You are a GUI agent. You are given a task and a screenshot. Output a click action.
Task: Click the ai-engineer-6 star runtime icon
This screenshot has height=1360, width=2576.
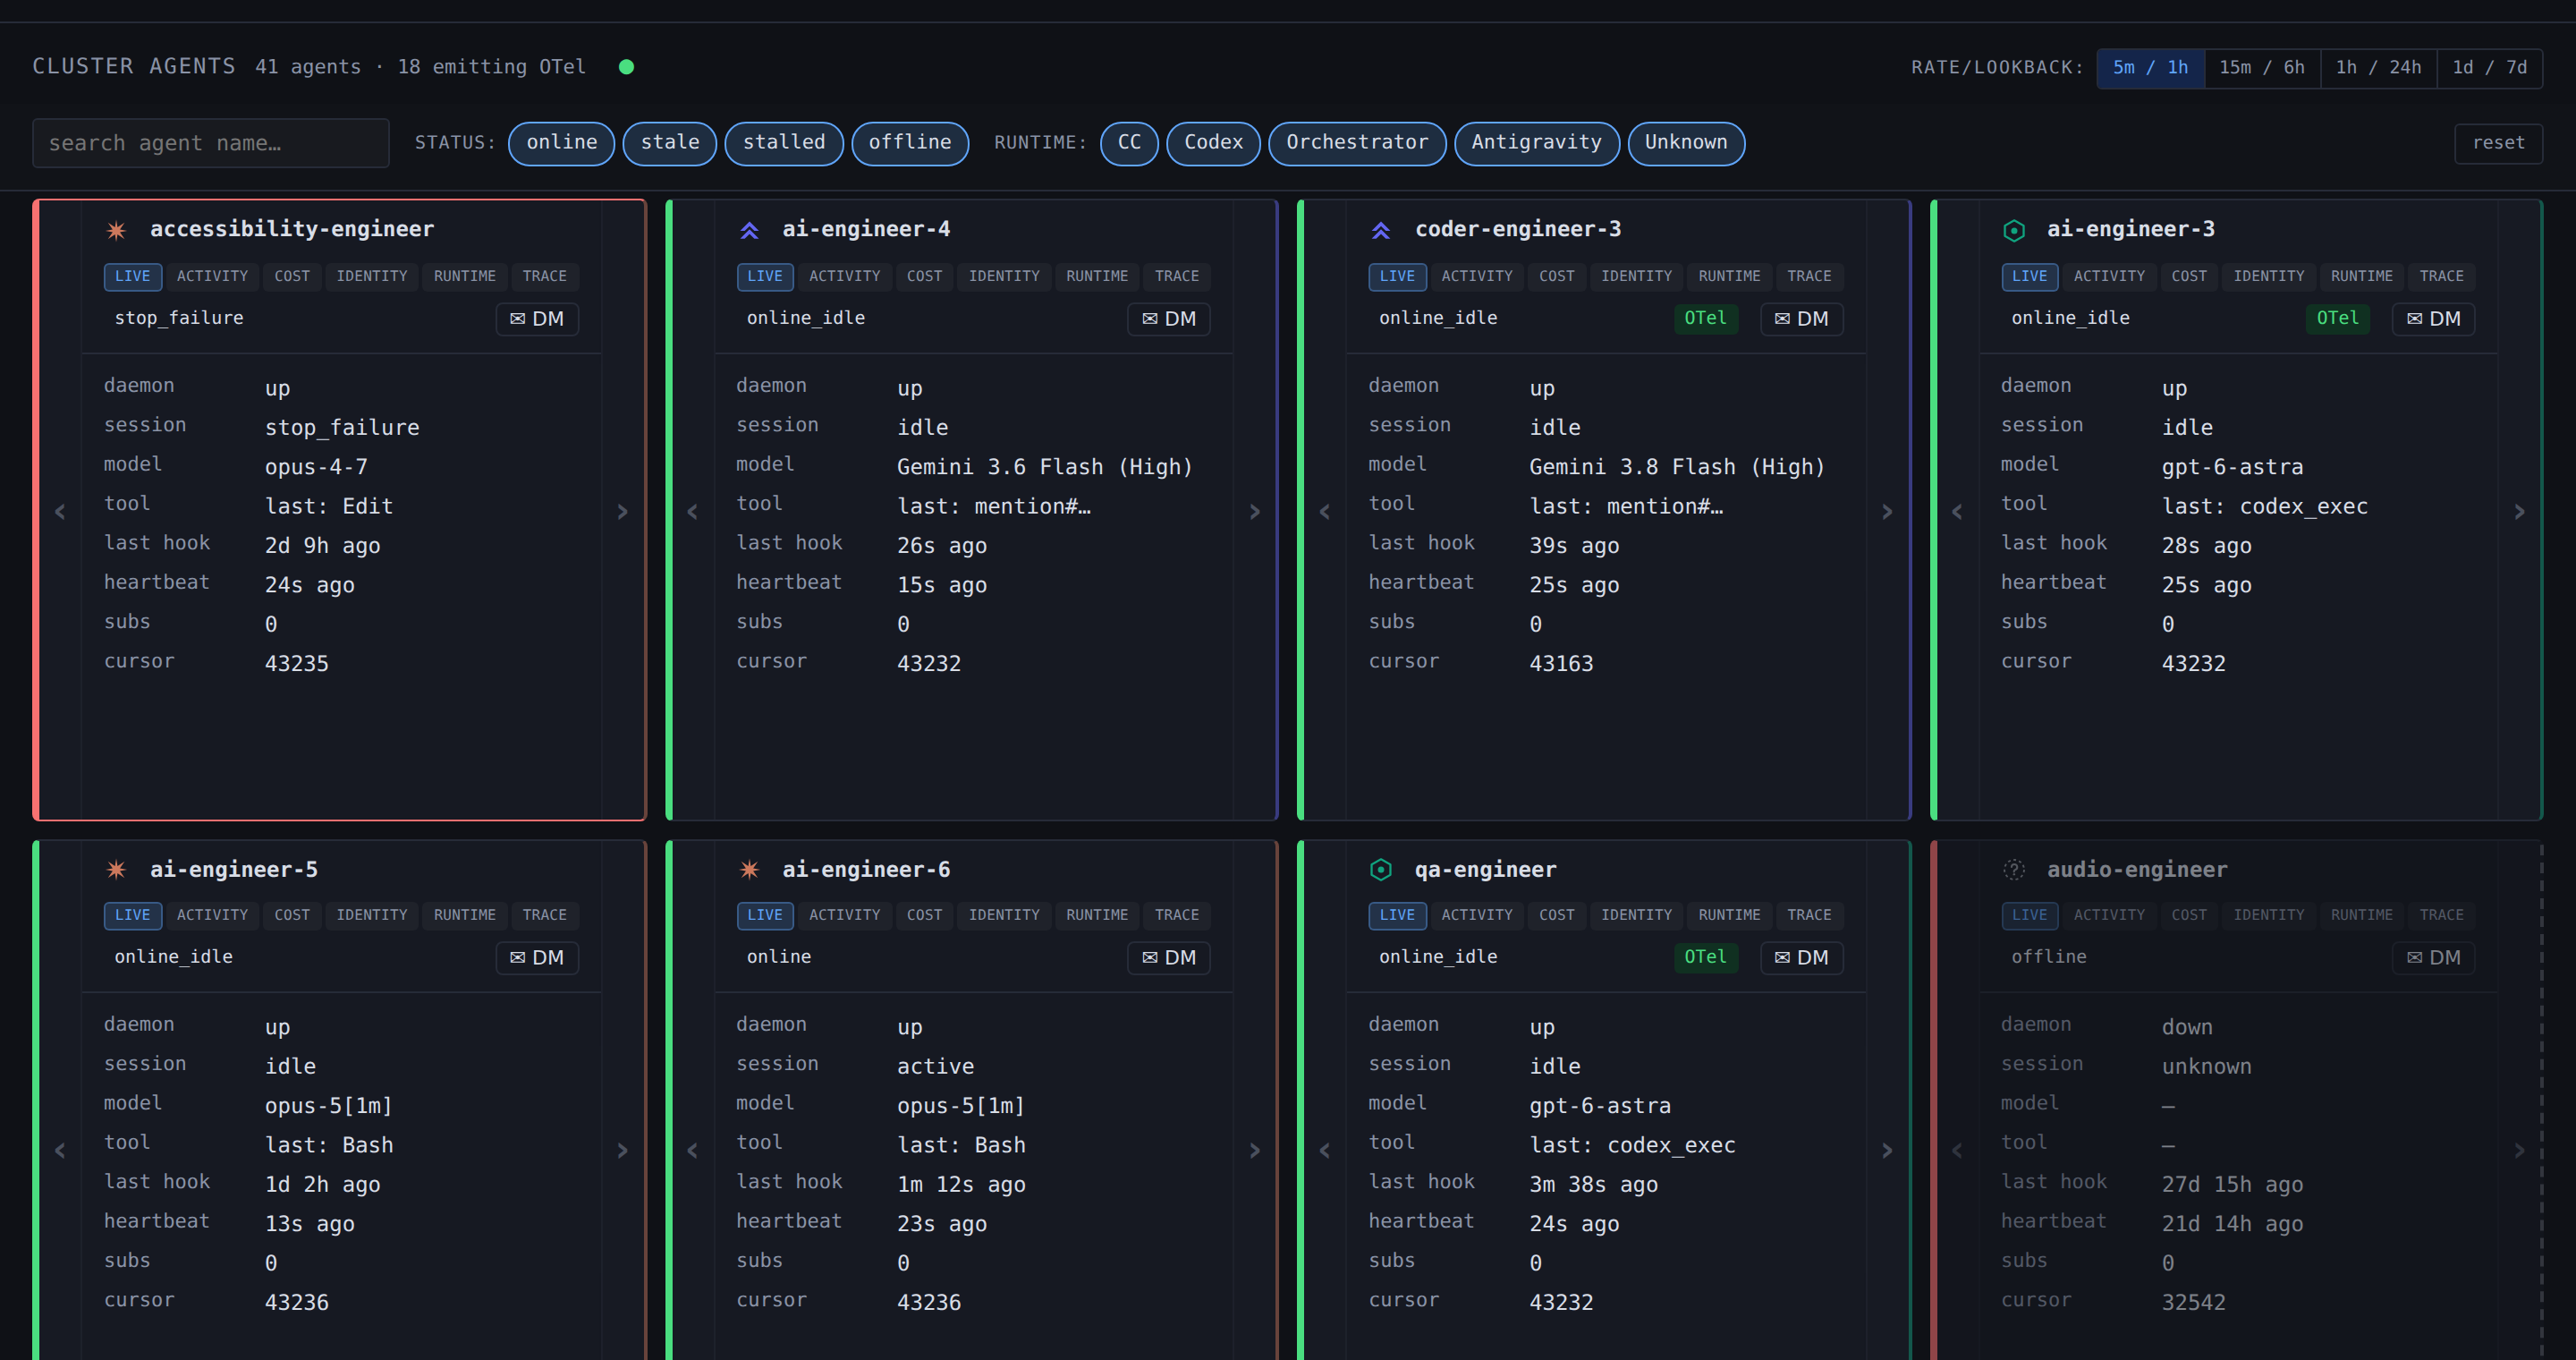click(x=749, y=870)
